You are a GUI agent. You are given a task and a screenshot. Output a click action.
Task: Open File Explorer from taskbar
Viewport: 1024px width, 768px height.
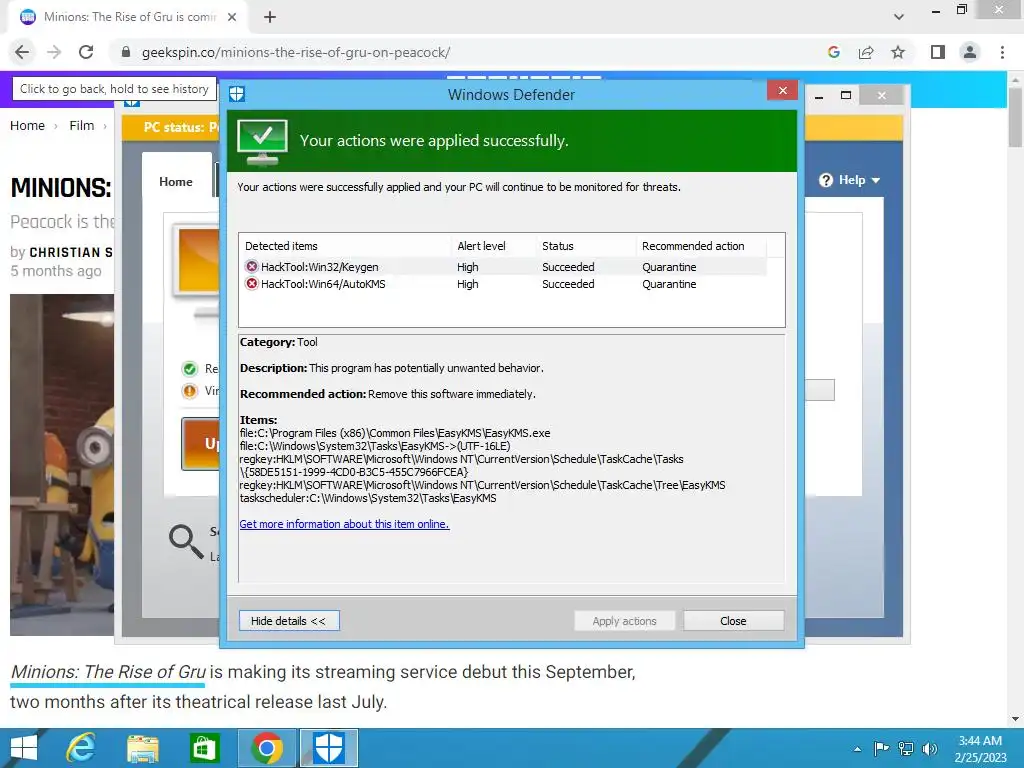pos(142,748)
